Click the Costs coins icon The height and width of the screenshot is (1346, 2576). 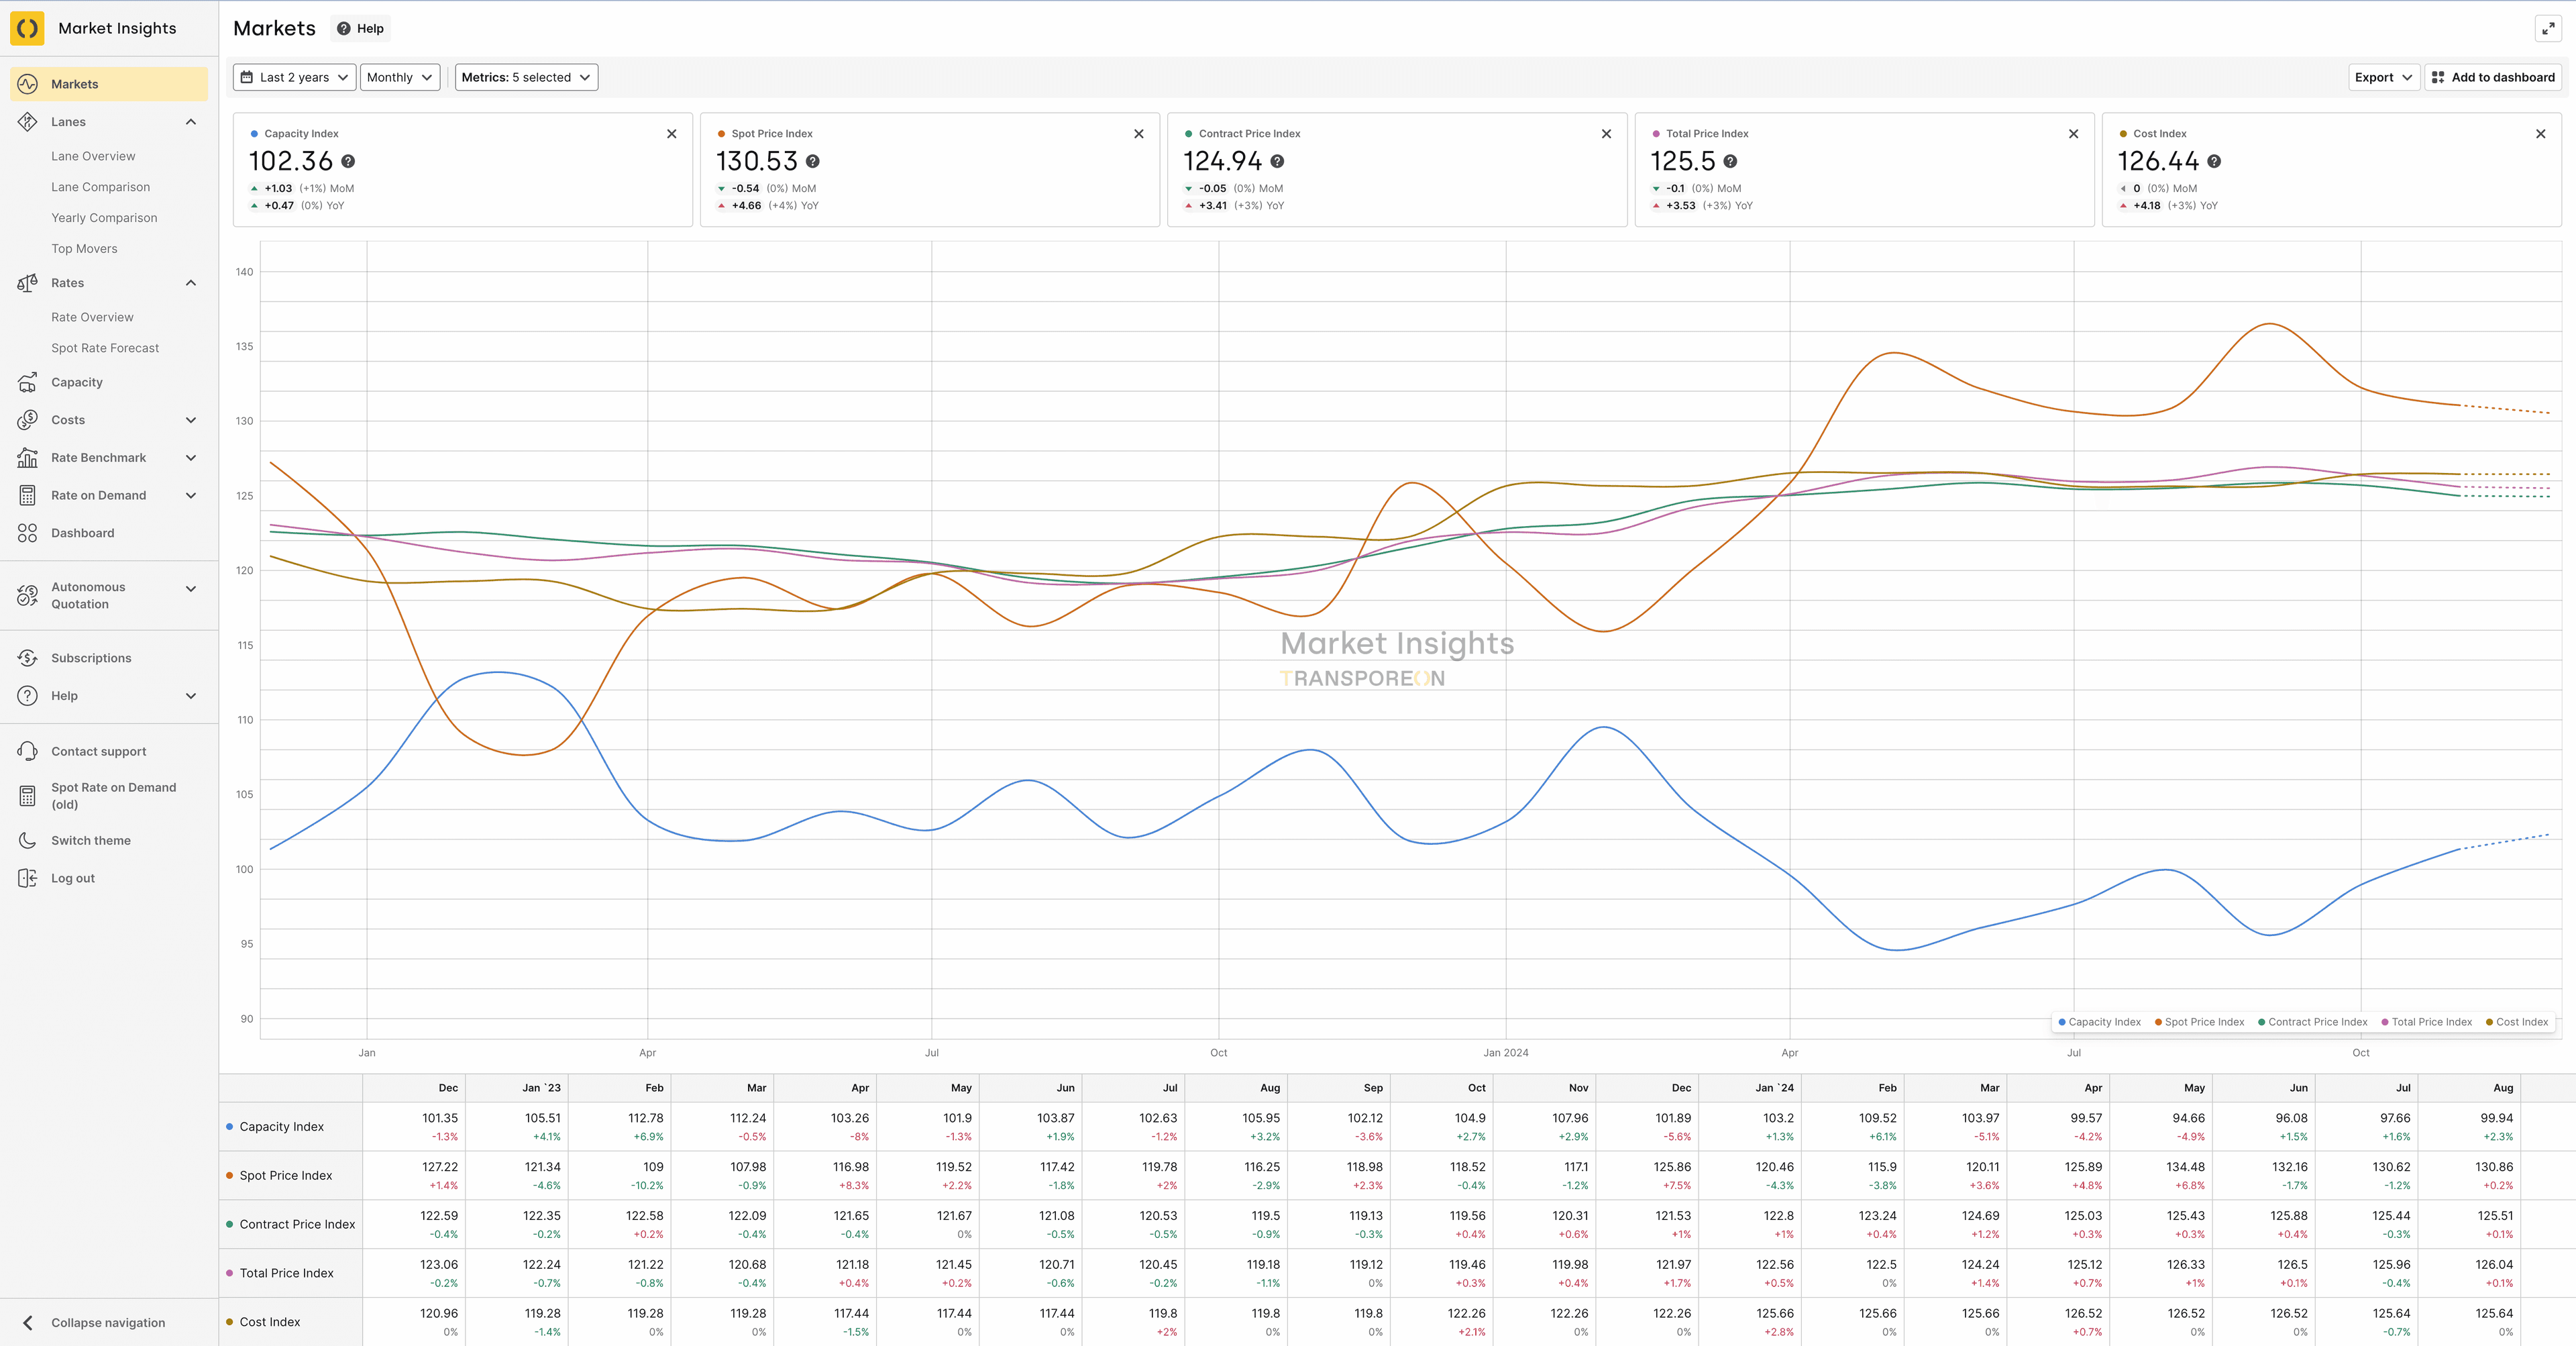(27, 420)
